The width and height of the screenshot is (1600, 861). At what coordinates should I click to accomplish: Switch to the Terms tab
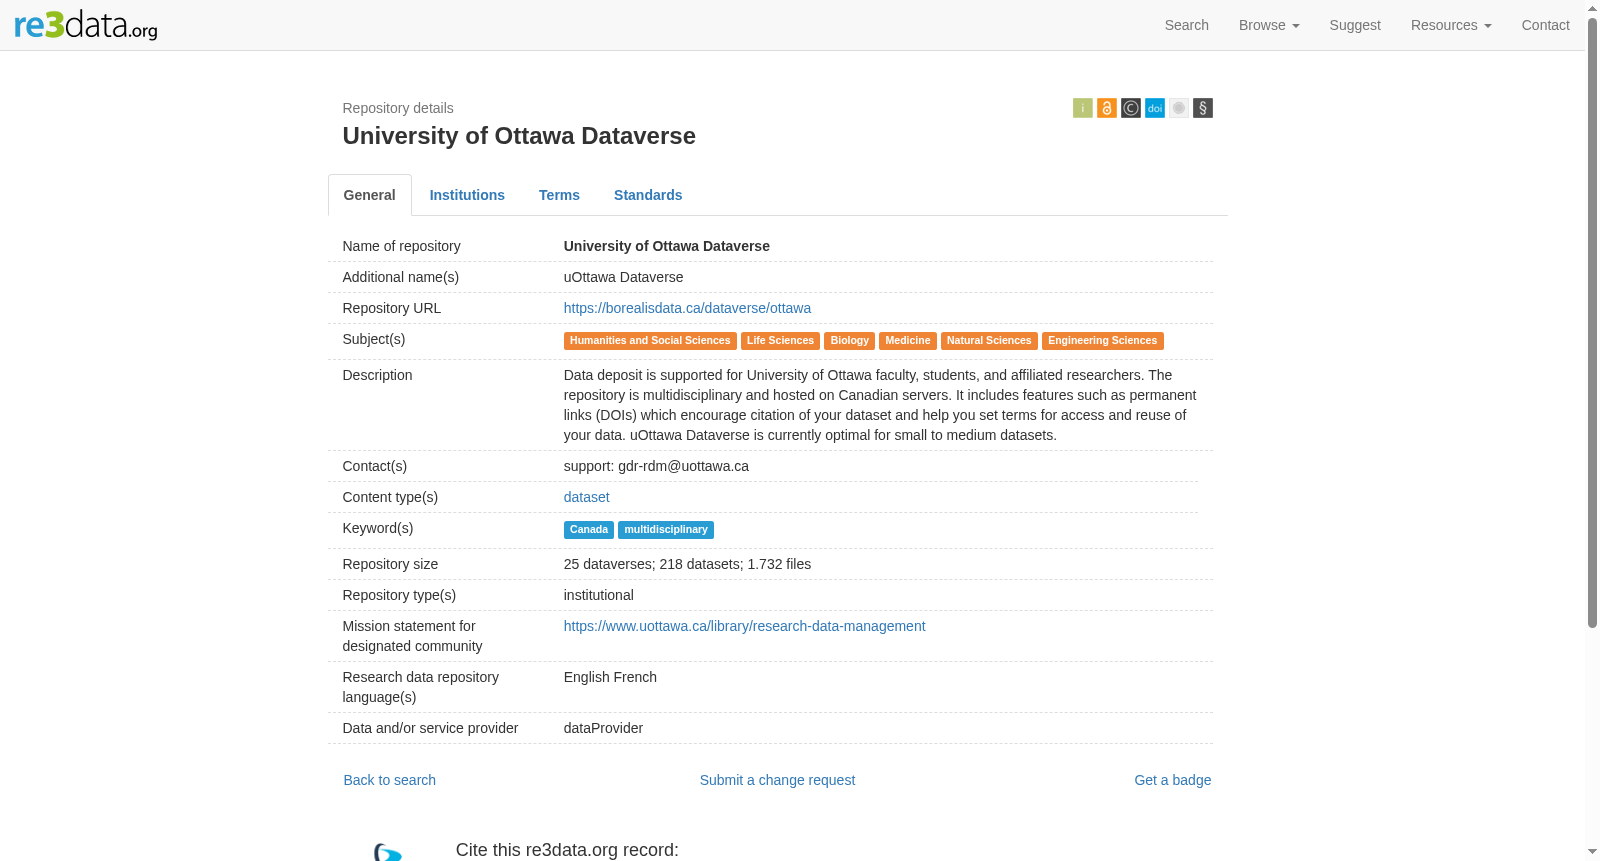pos(559,195)
